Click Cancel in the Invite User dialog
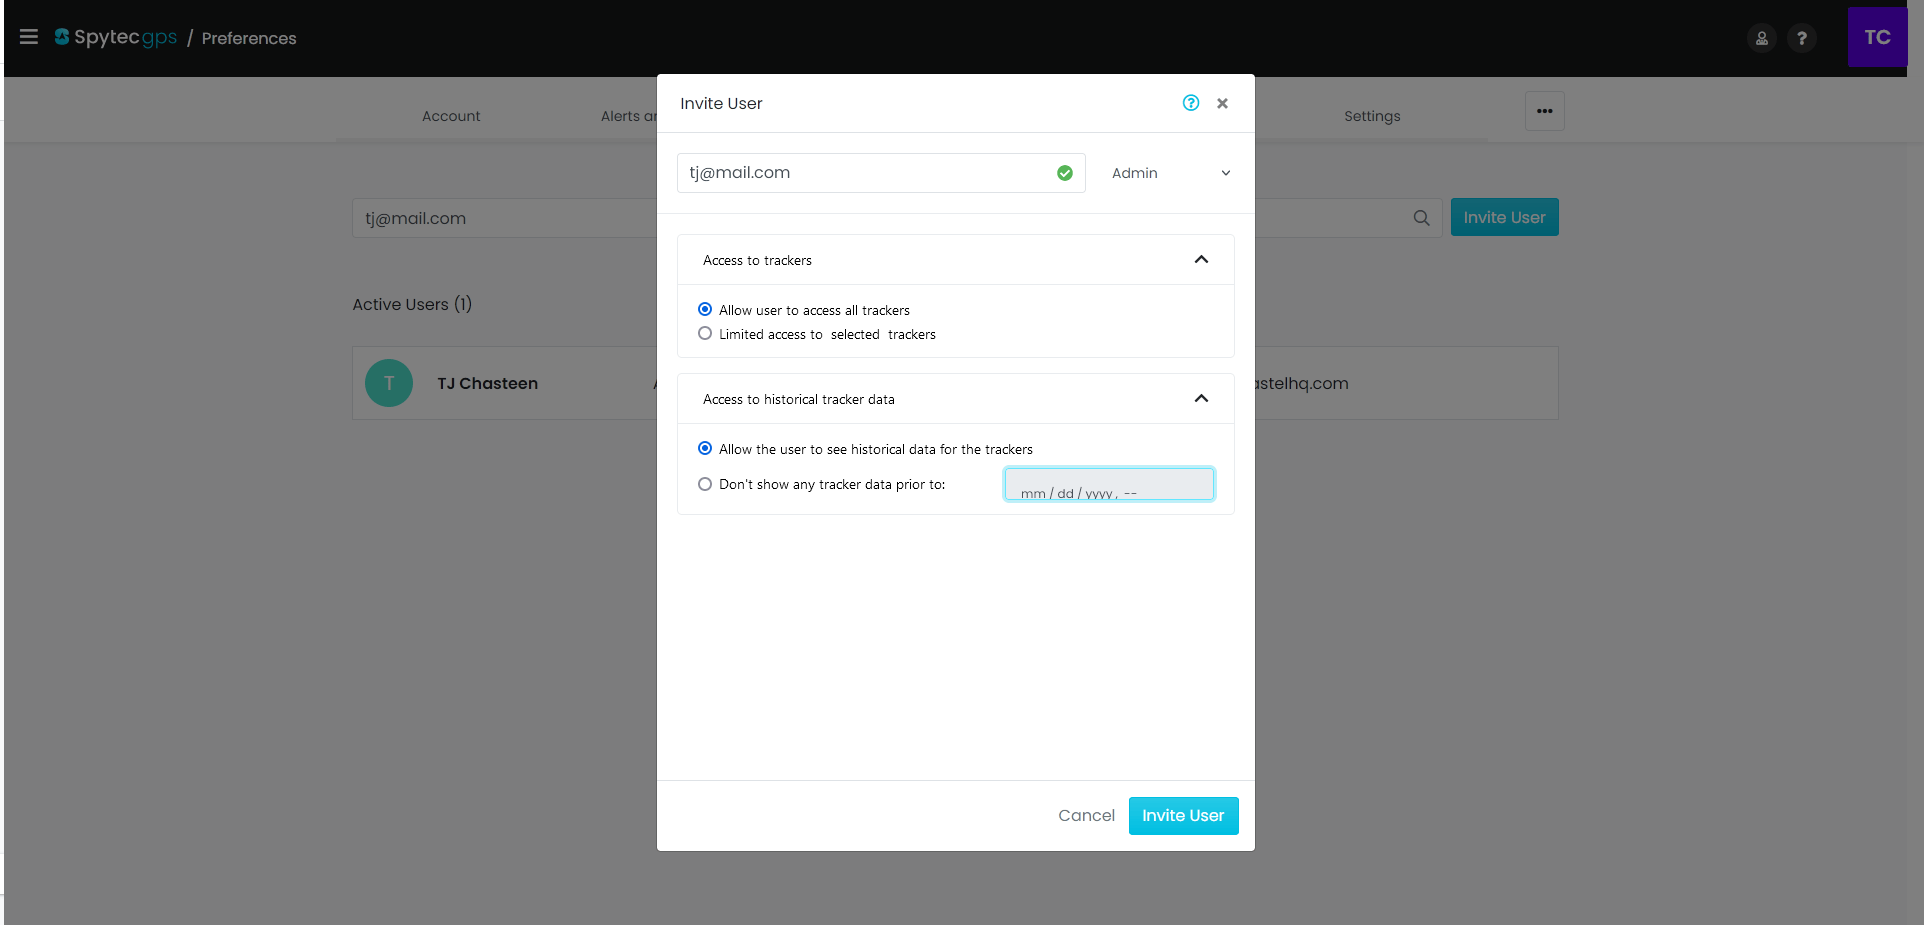The width and height of the screenshot is (1924, 925). tap(1086, 816)
